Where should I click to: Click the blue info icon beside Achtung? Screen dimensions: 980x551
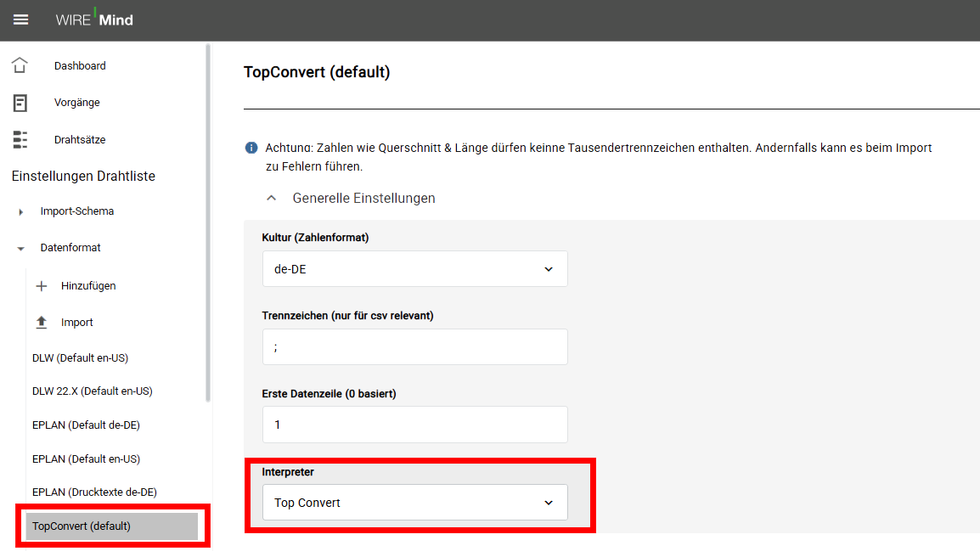click(x=251, y=148)
